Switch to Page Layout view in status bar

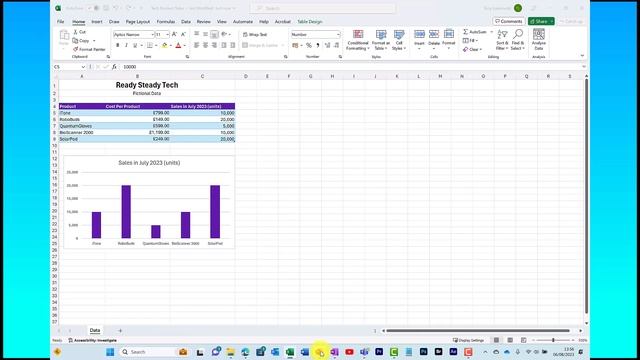(510, 340)
